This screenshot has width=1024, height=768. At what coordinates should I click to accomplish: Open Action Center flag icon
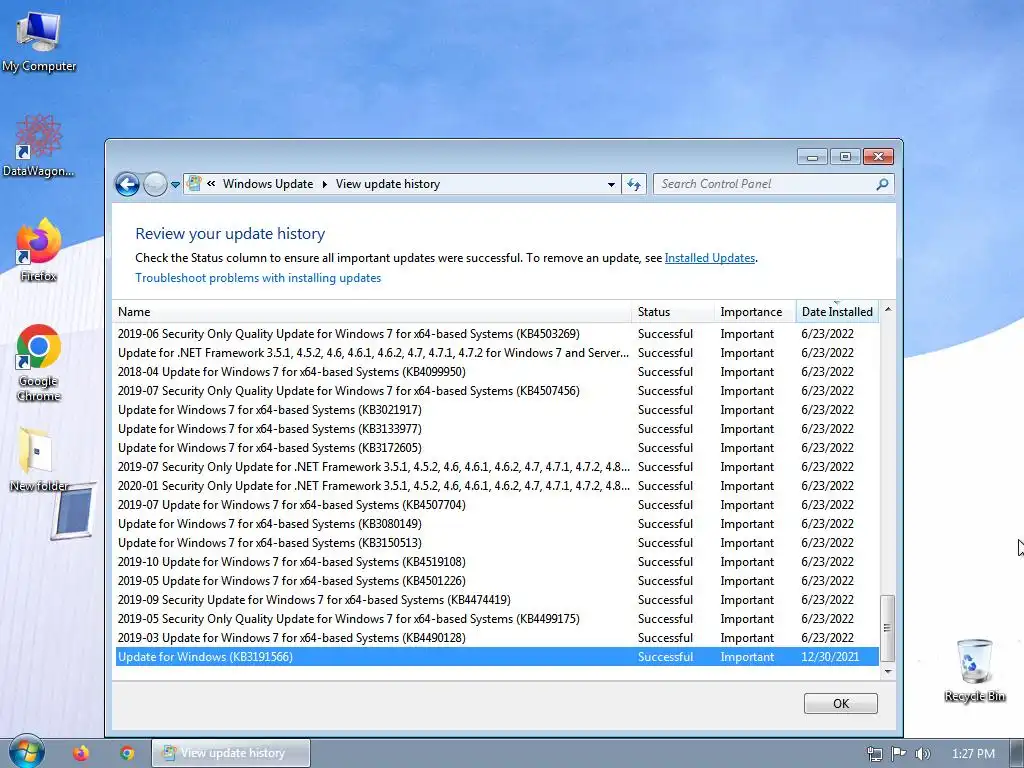click(899, 753)
